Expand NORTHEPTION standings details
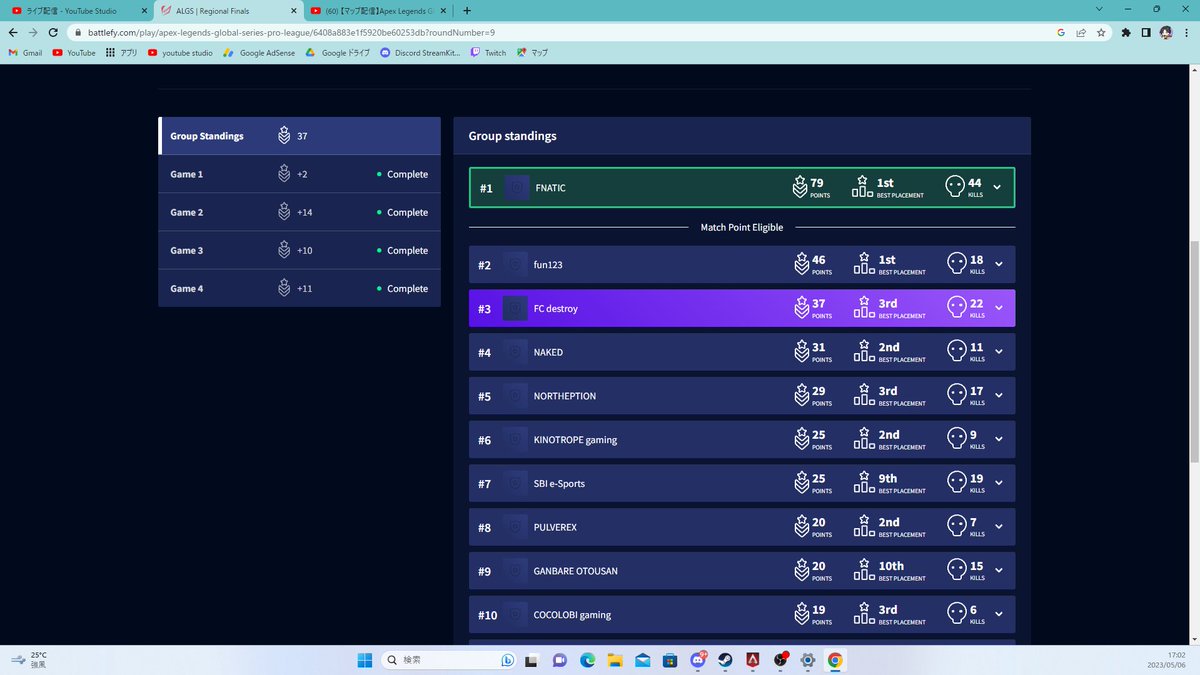The height and width of the screenshot is (675, 1200). 998,396
